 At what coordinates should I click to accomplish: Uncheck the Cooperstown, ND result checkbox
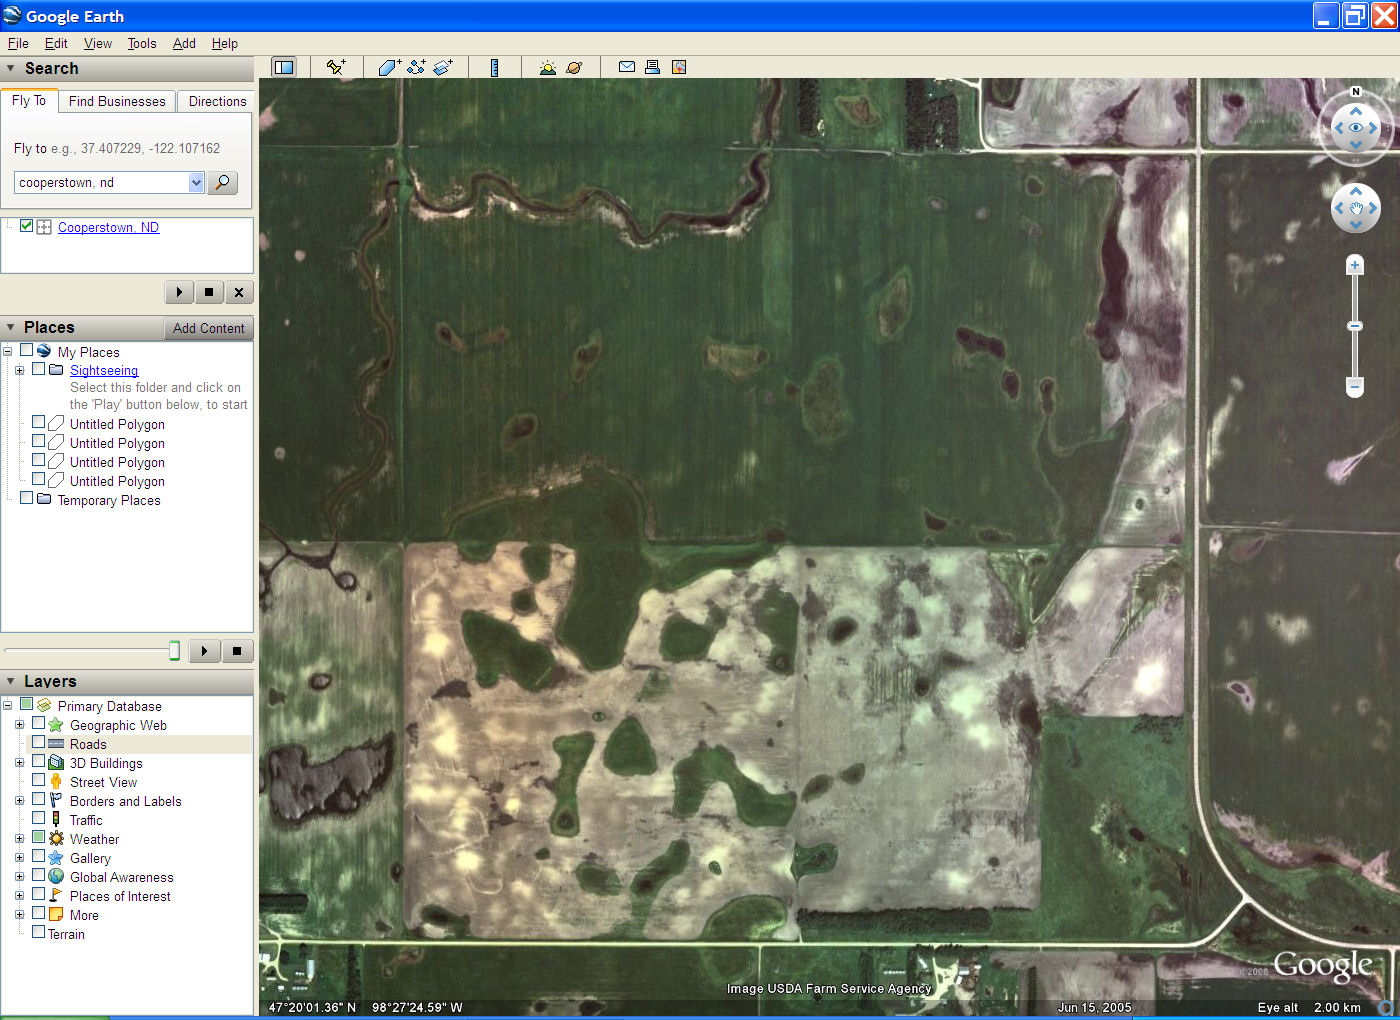[27, 226]
